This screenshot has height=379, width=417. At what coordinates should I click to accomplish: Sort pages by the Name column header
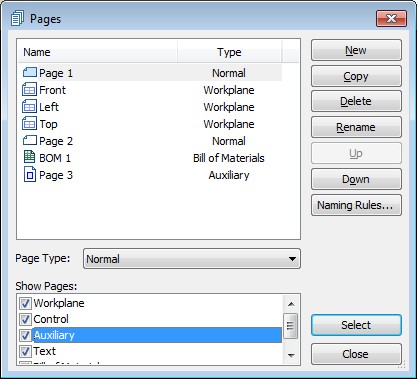click(x=98, y=52)
